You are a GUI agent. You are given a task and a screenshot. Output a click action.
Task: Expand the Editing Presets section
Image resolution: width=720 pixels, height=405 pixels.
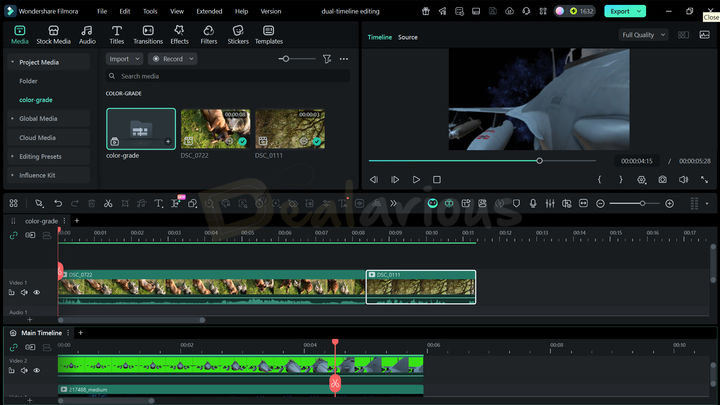tap(12, 156)
